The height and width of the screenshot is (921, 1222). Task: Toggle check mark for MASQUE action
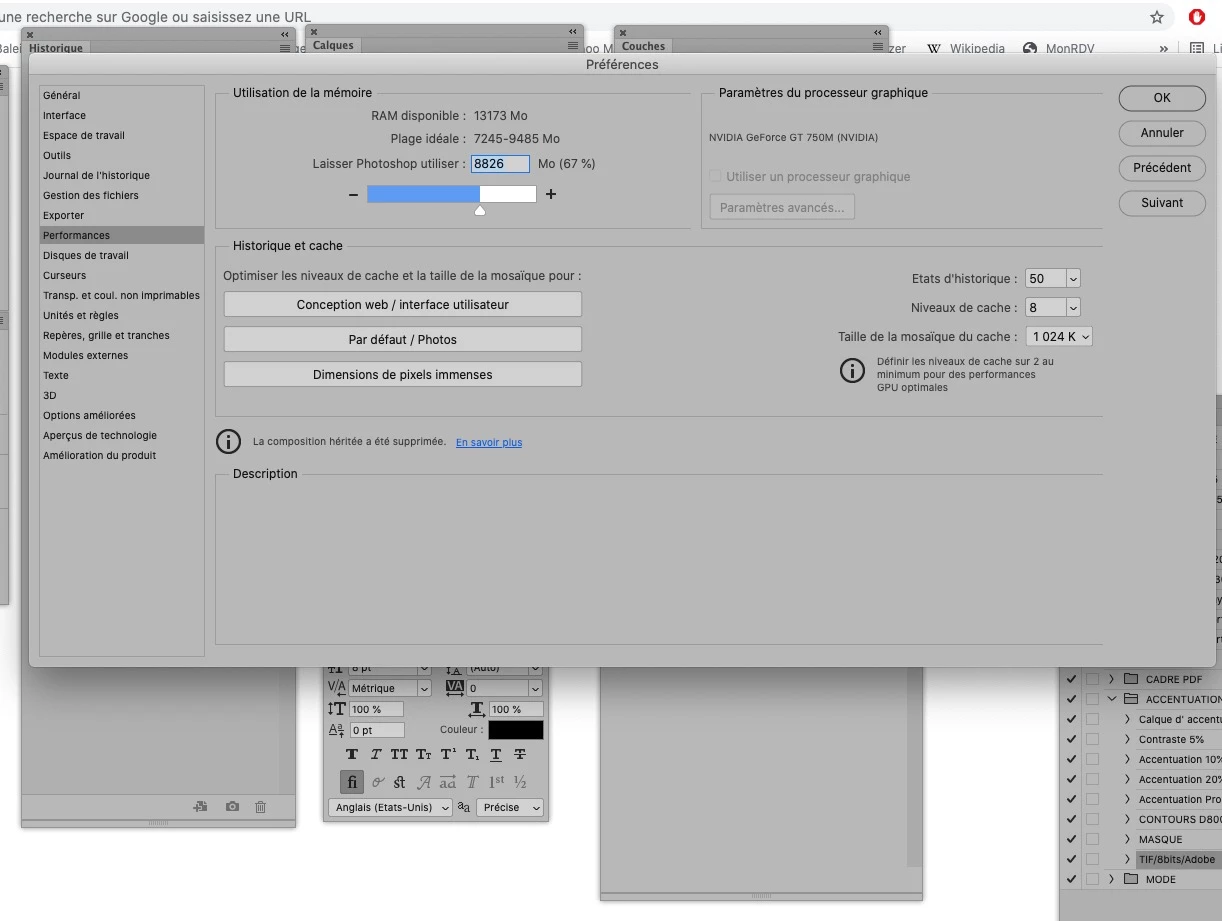(x=1072, y=839)
